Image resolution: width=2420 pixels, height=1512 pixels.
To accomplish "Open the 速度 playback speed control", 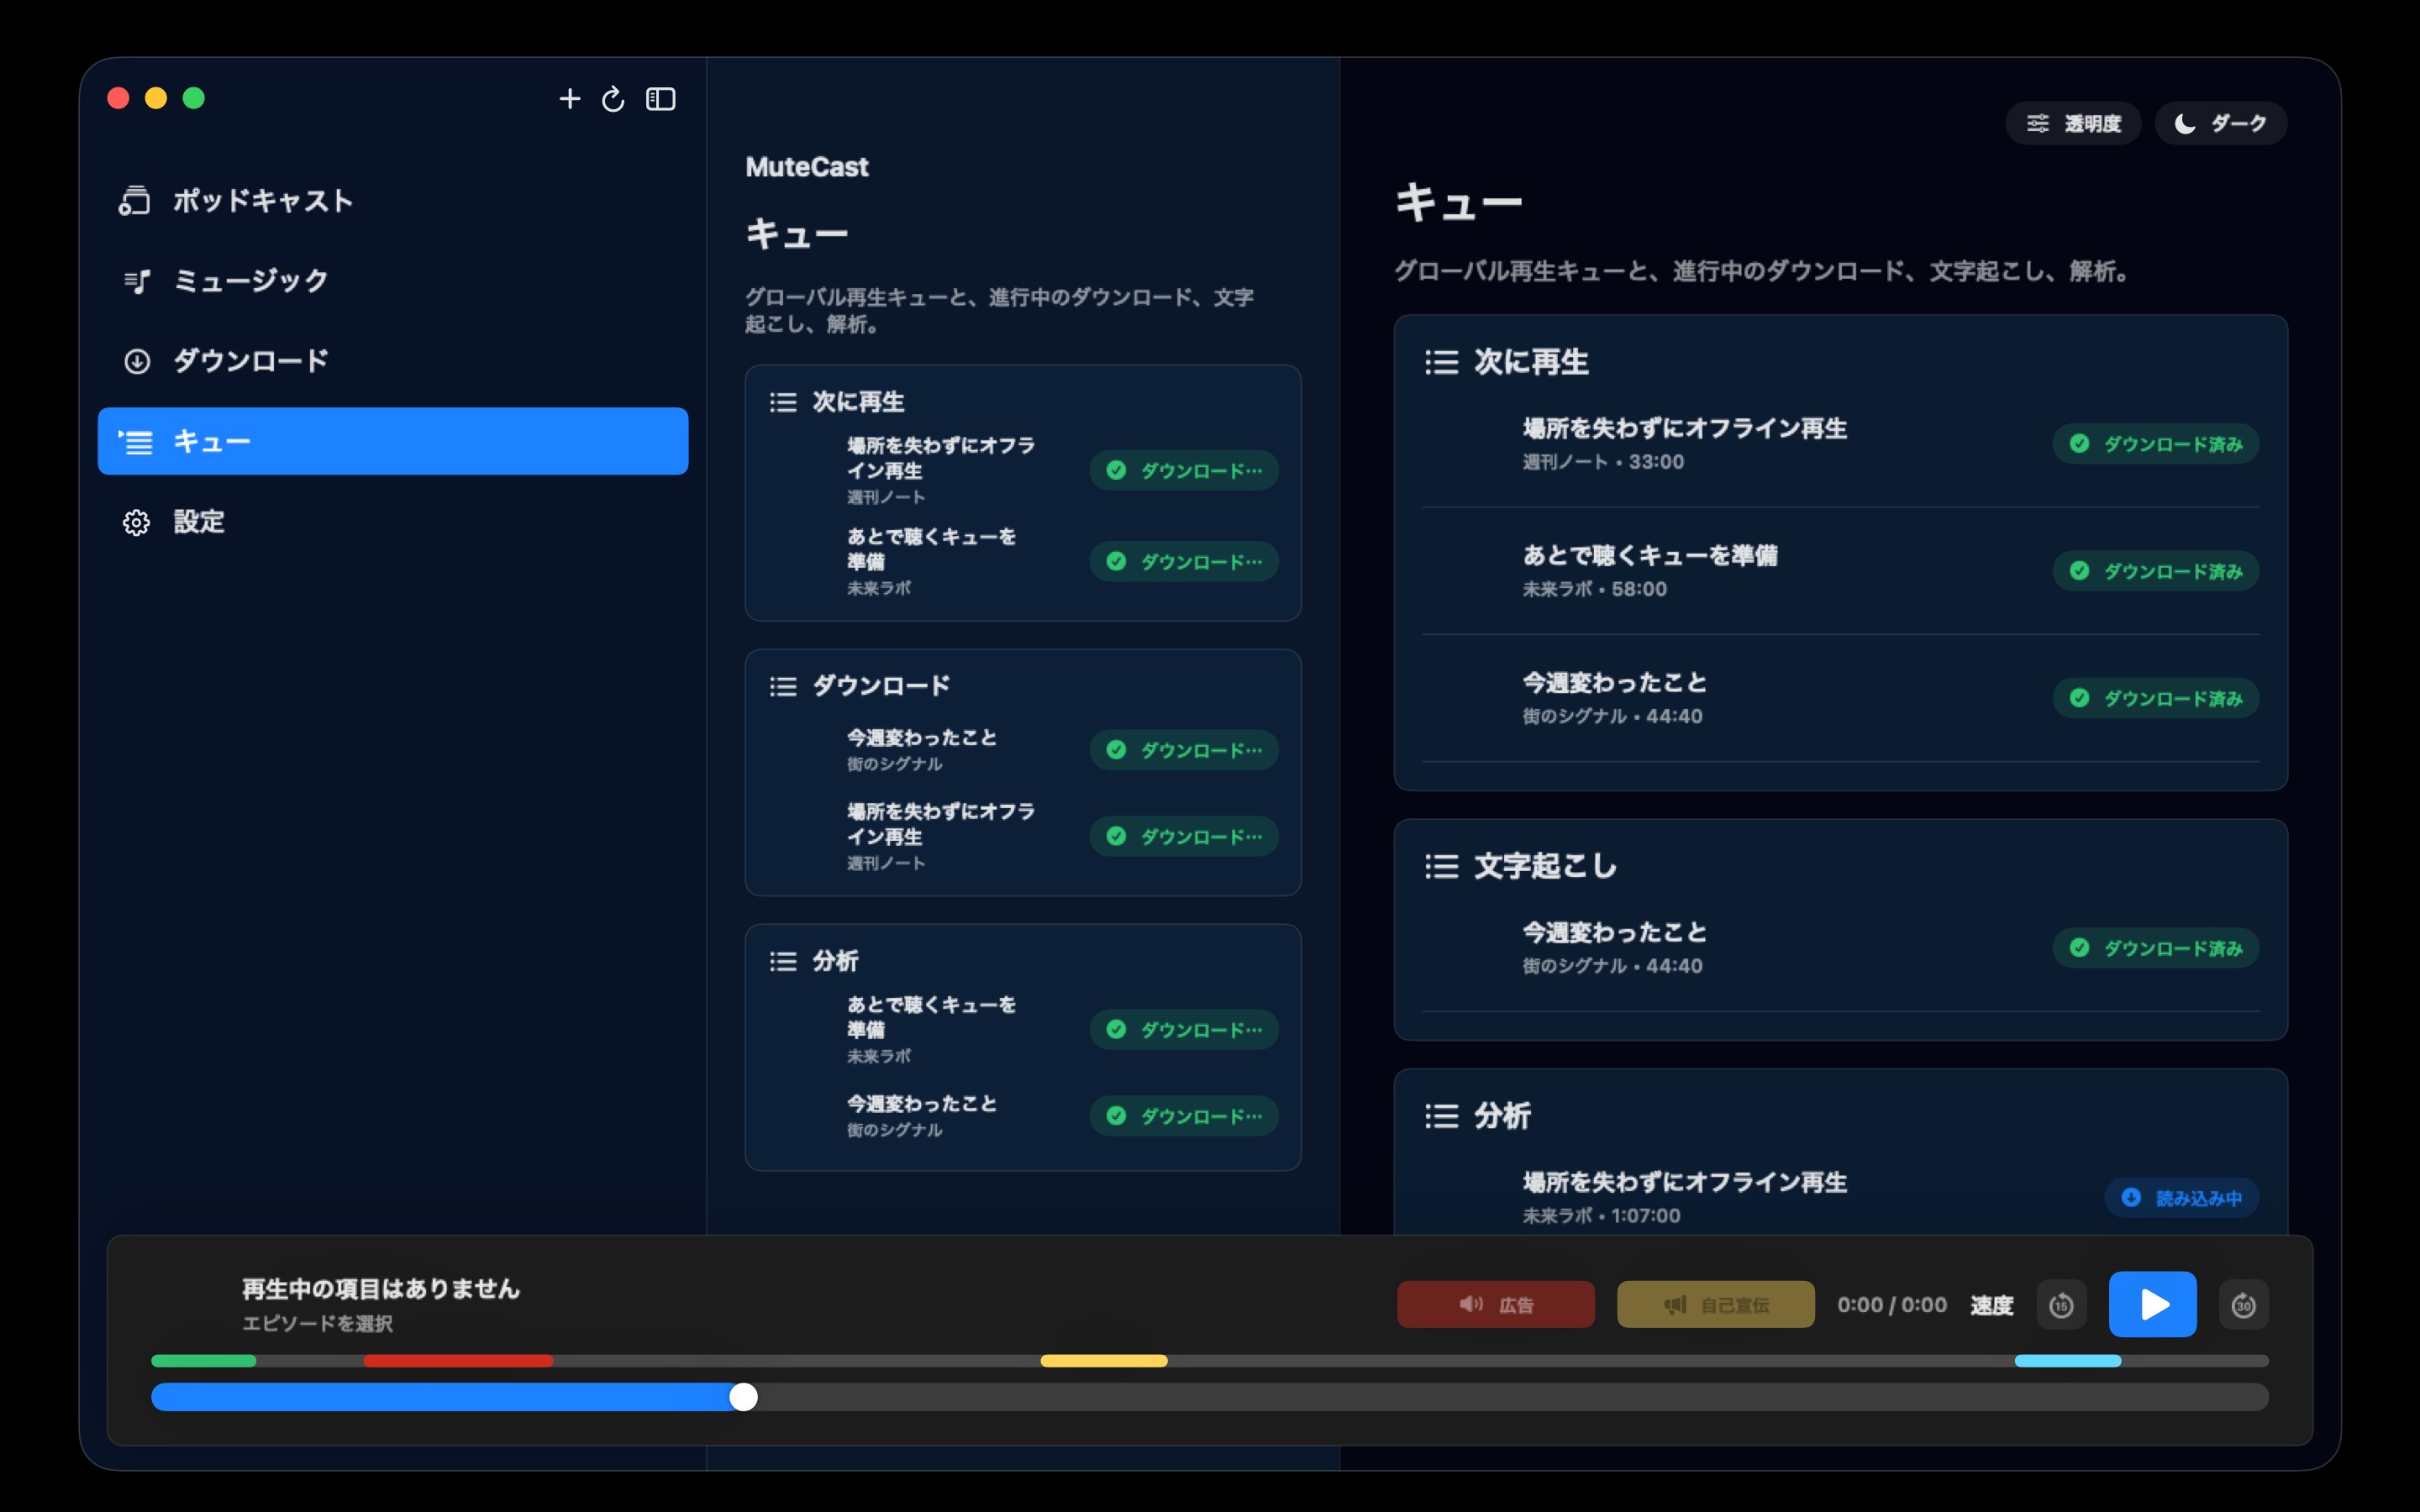I will click(x=1991, y=1305).
